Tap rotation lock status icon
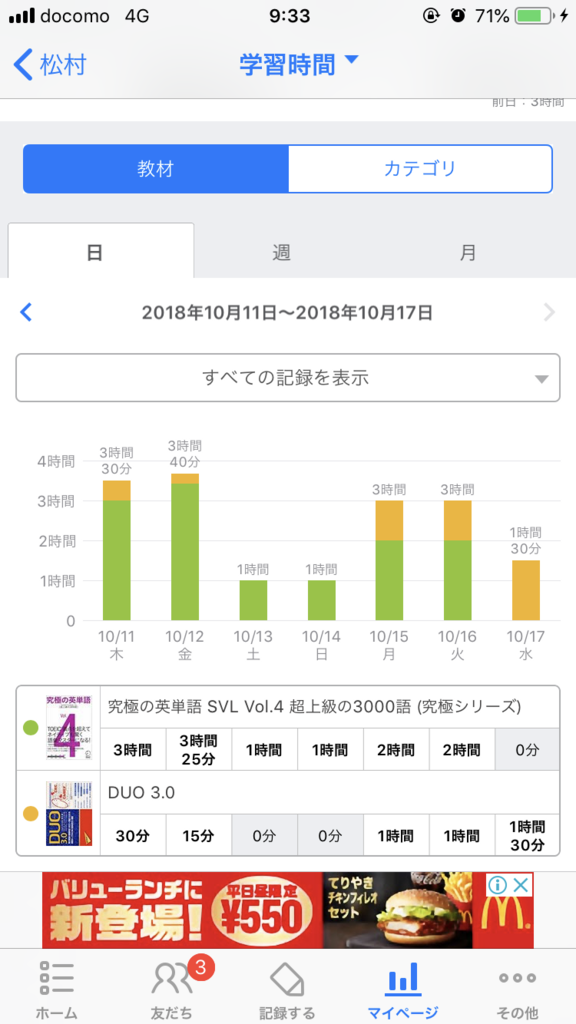This screenshot has width=576, height=1024. click(431, 17)
